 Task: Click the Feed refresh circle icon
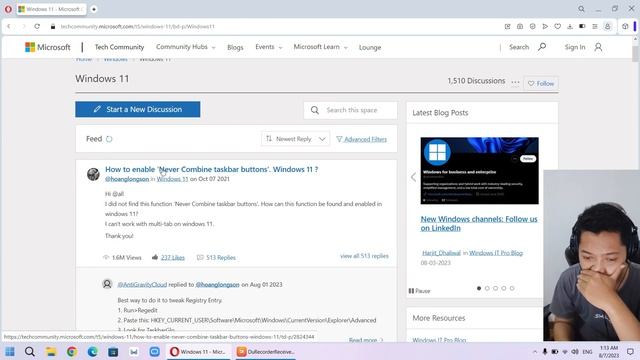click(x=109, y=139)
